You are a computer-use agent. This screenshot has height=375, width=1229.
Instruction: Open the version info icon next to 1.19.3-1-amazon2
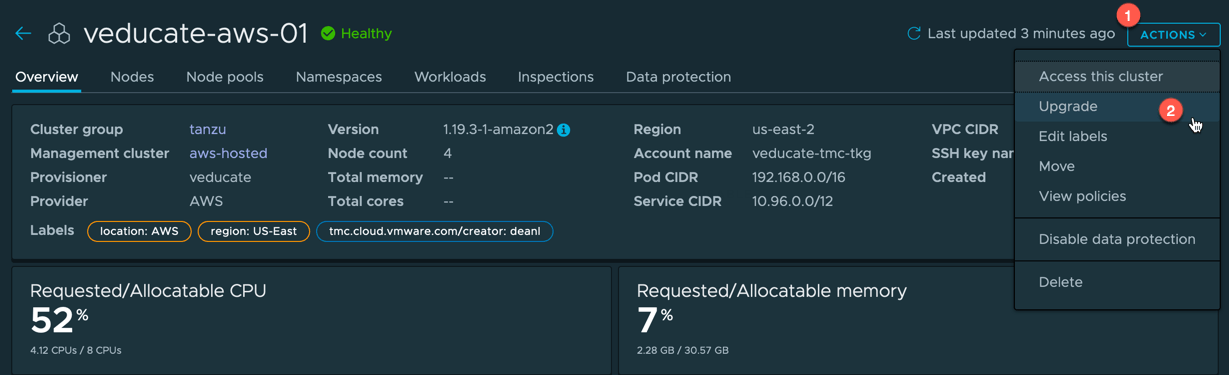click(564, 130)
